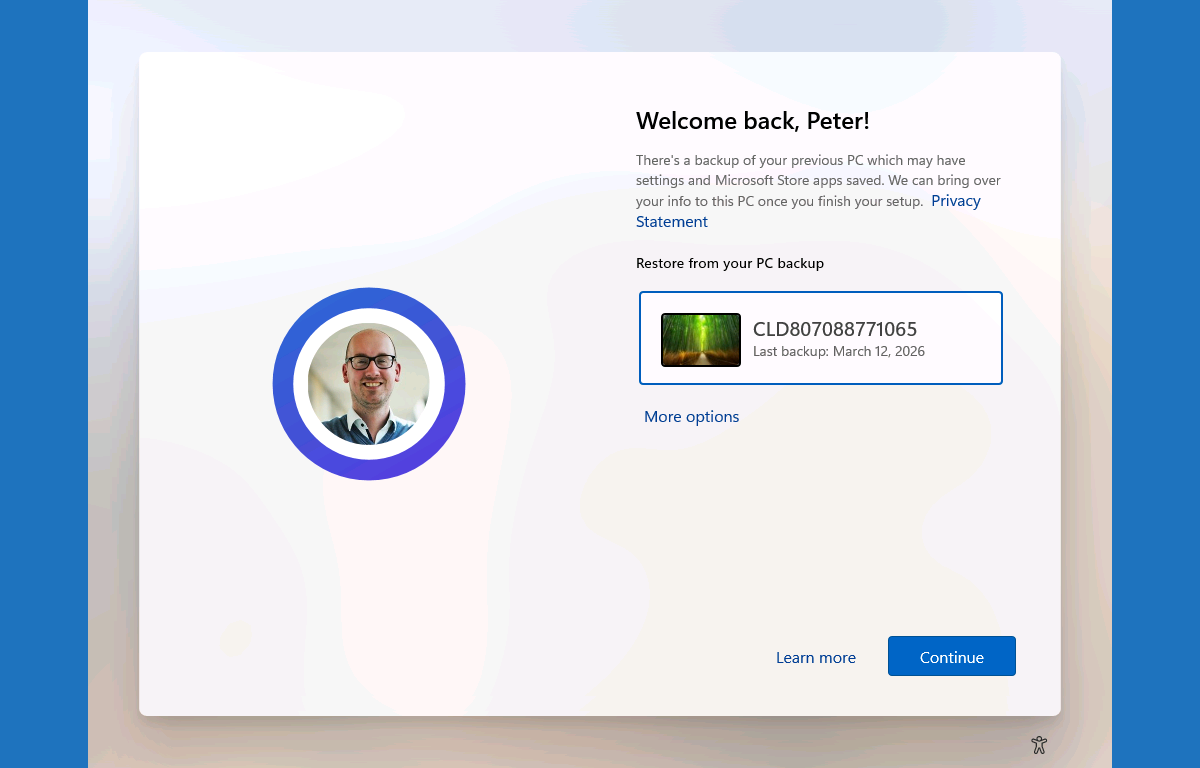Click the Restore from your PC backup label
1200x768 pixels.
click(x=729, y=264)
